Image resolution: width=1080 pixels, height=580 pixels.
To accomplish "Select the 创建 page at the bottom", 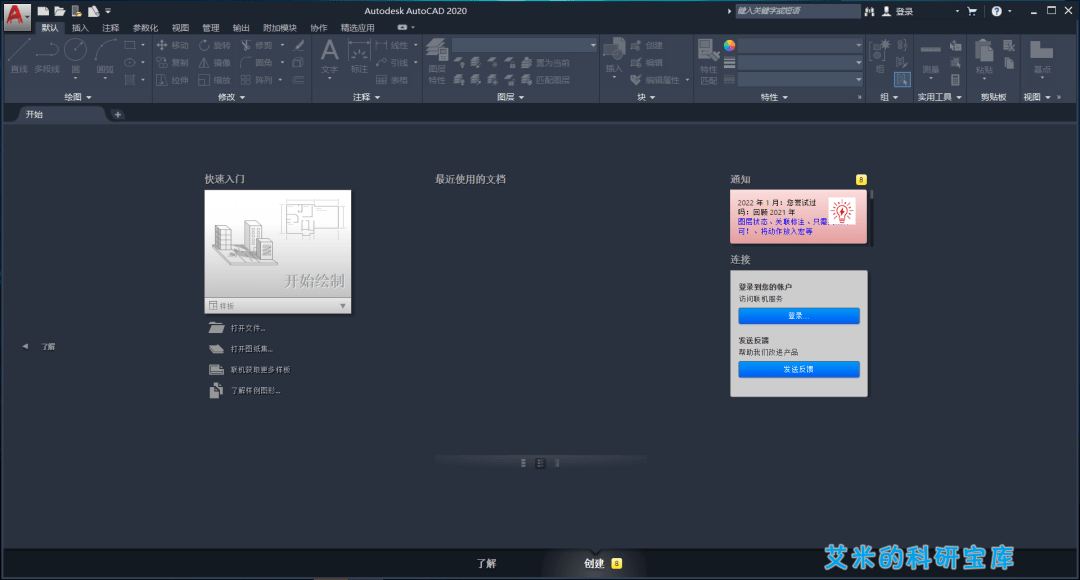I will coord(594,563).
